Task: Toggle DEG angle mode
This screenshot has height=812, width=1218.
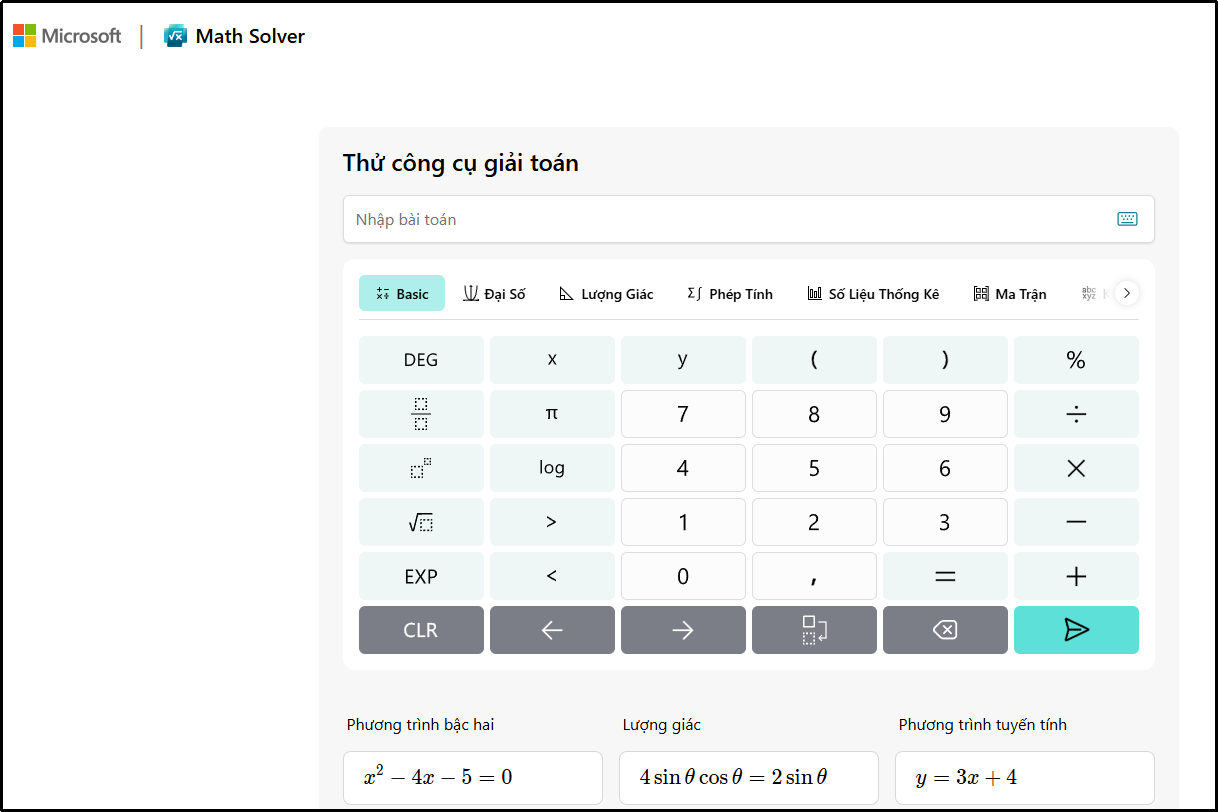Action: (421, 359)
